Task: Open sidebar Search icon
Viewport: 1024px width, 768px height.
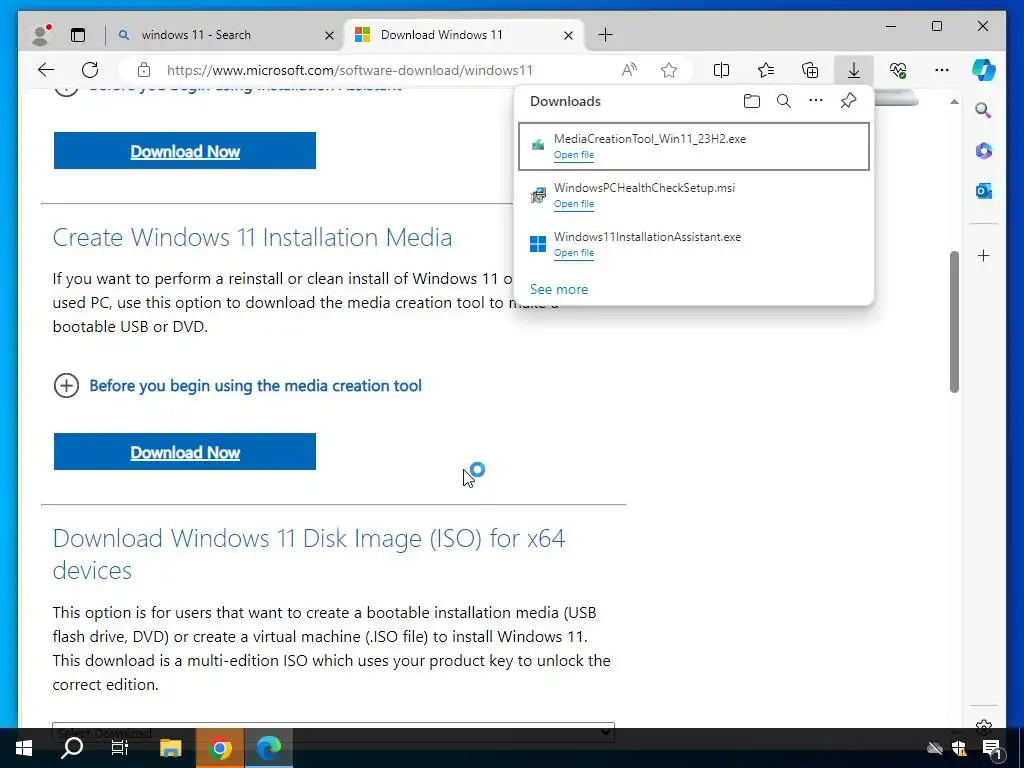Action: tap(984, 110)
